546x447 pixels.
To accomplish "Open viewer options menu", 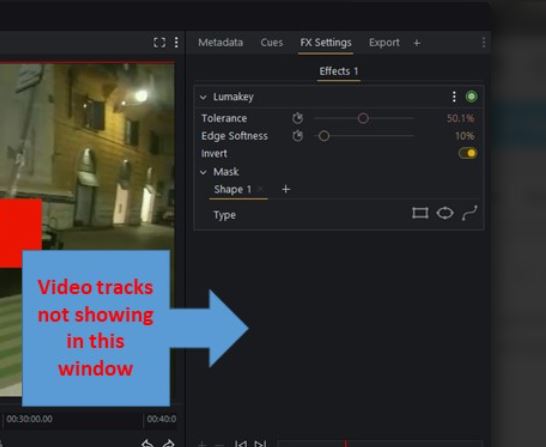I will click(x=176, y=42).
